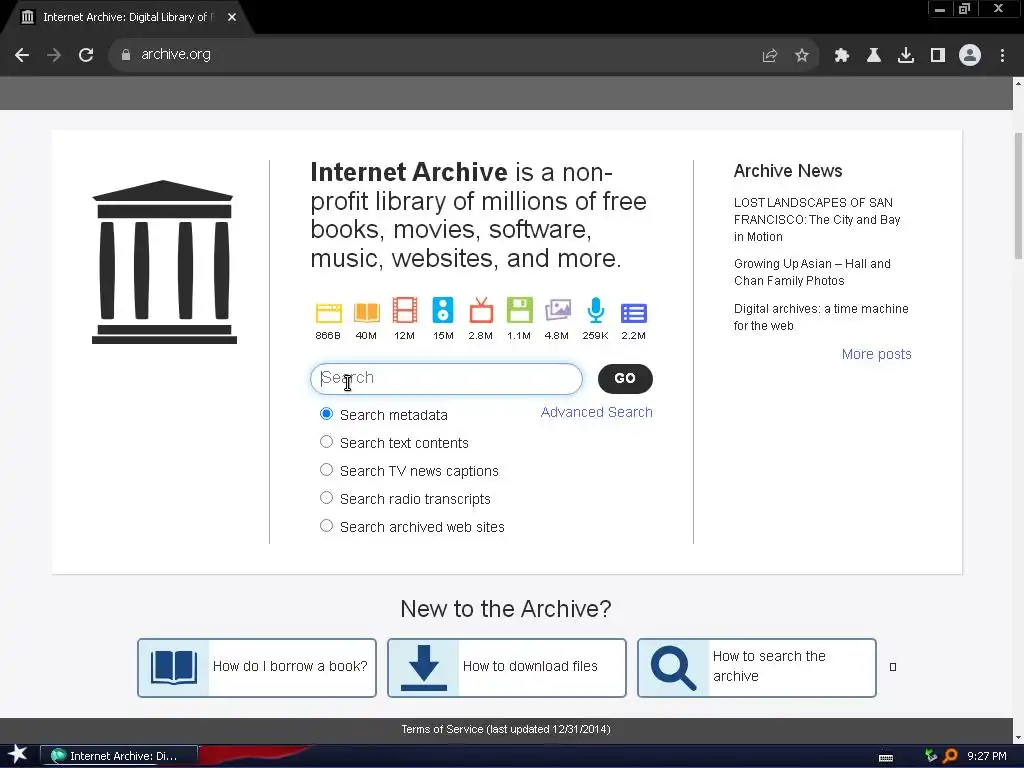
Task: Select the Search text contents option
Action: coord(327,442)
